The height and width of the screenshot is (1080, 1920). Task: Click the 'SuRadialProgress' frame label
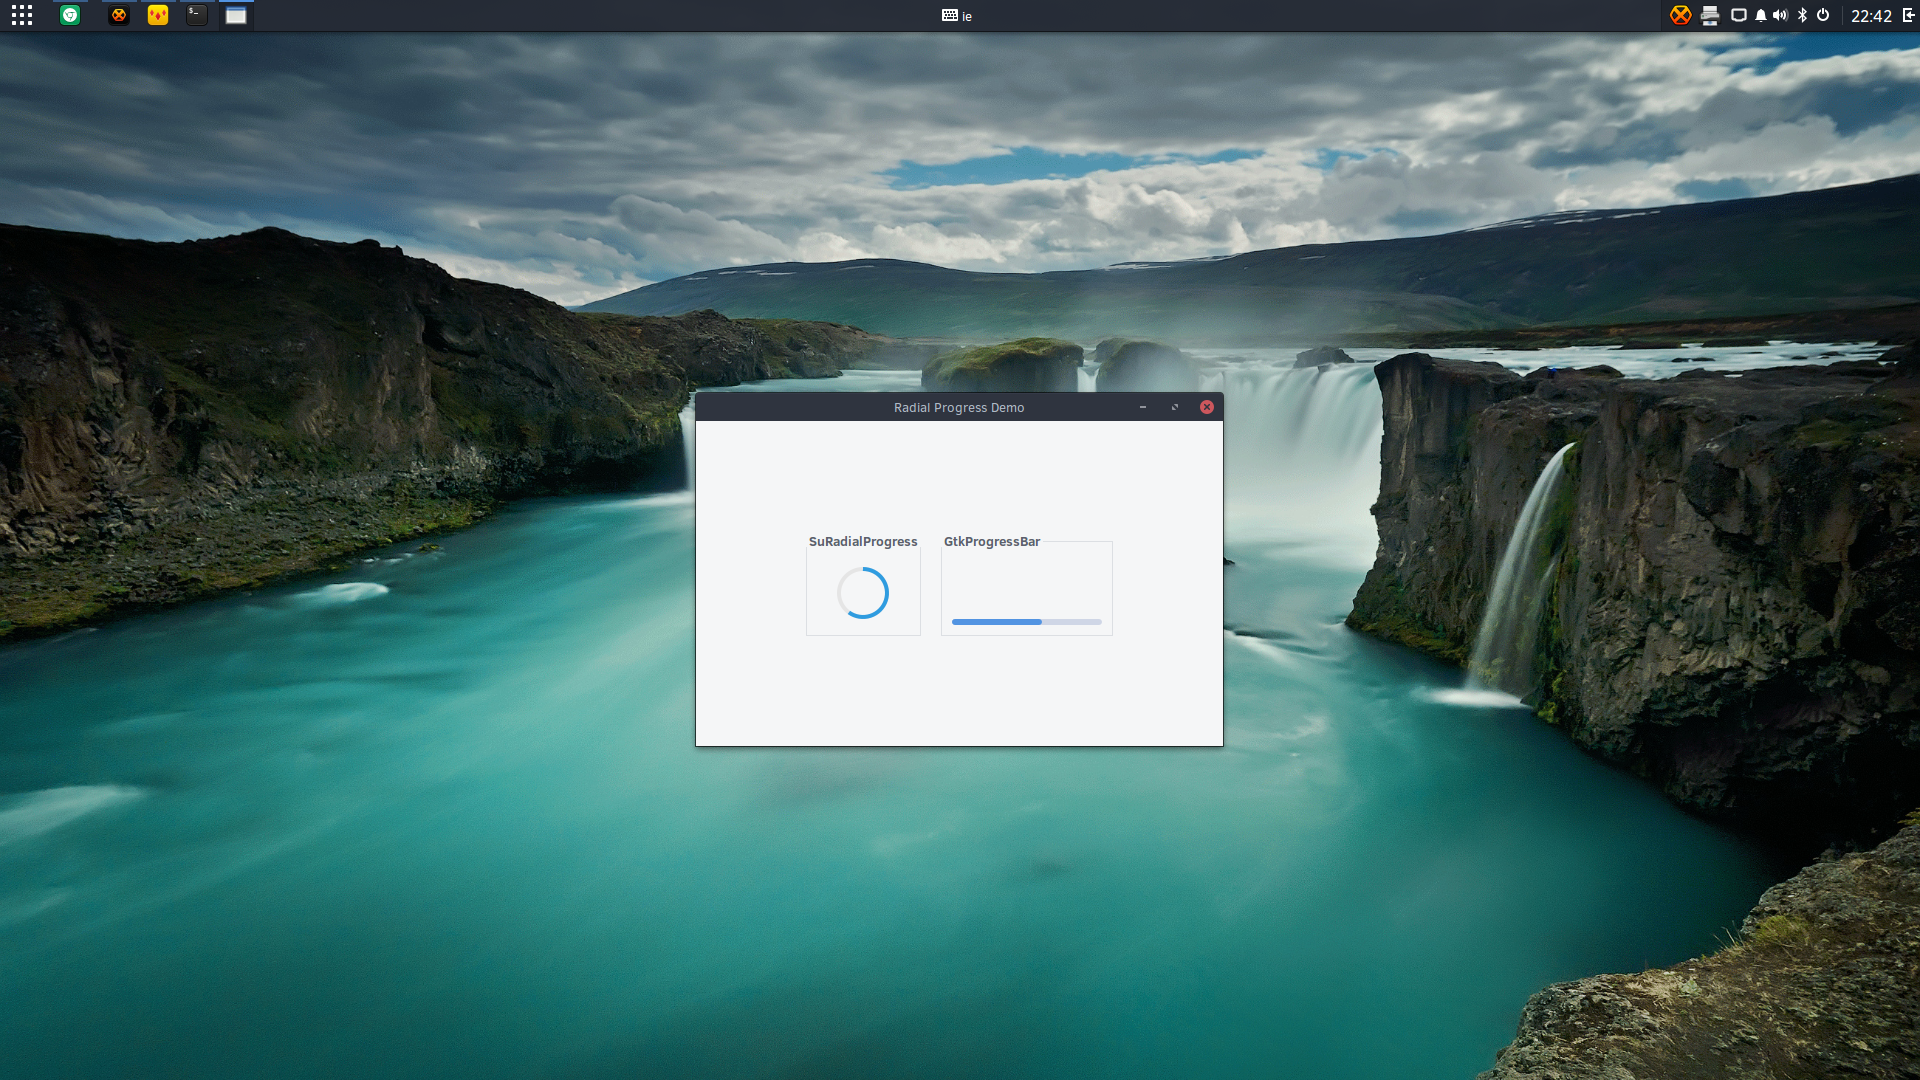click(x=863, y=541)
